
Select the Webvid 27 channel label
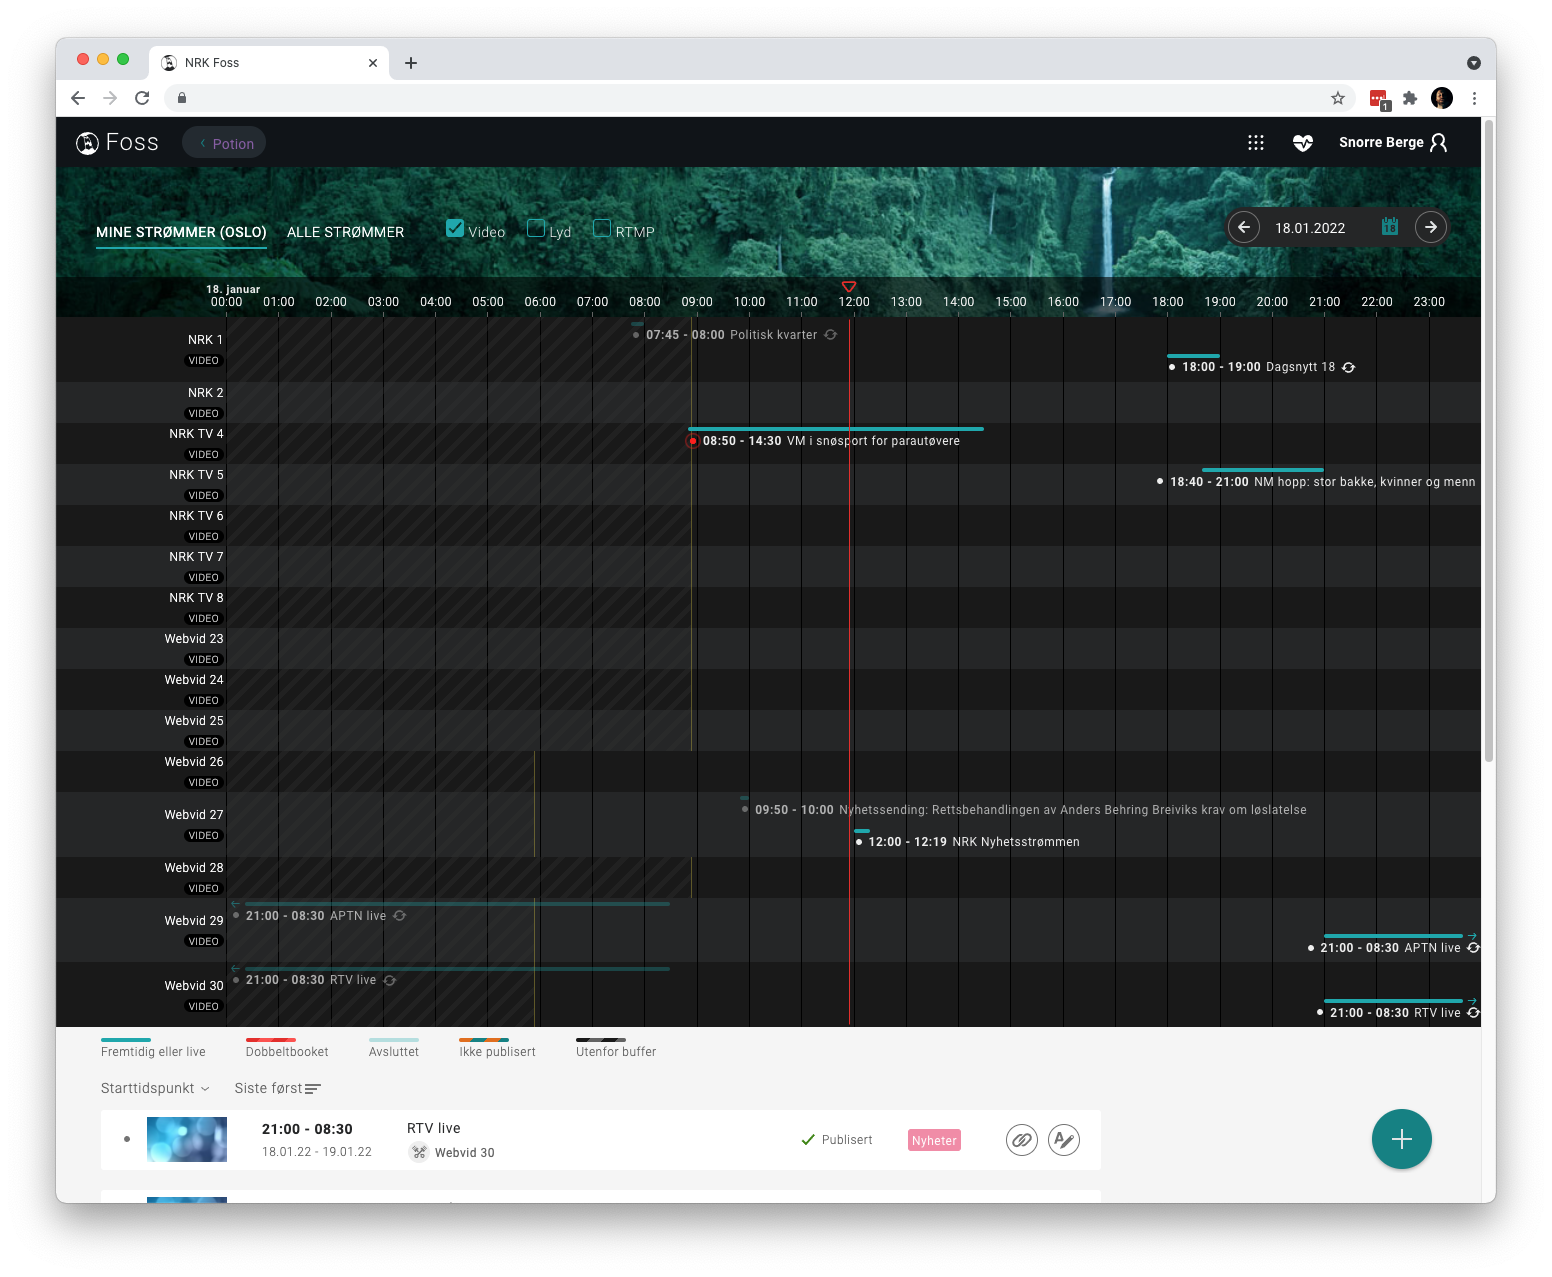click(x=194, y=815)
